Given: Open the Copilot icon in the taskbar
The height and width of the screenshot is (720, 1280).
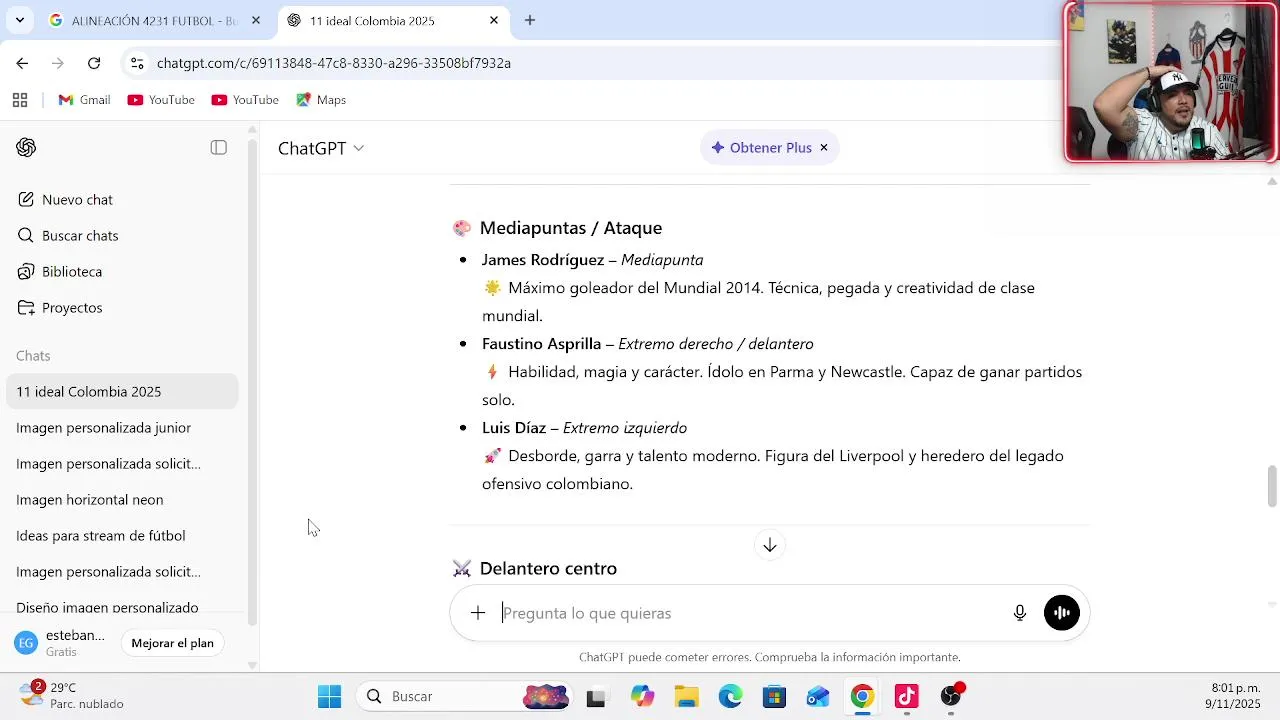Looking at the screenshot, I should point(642,696).
